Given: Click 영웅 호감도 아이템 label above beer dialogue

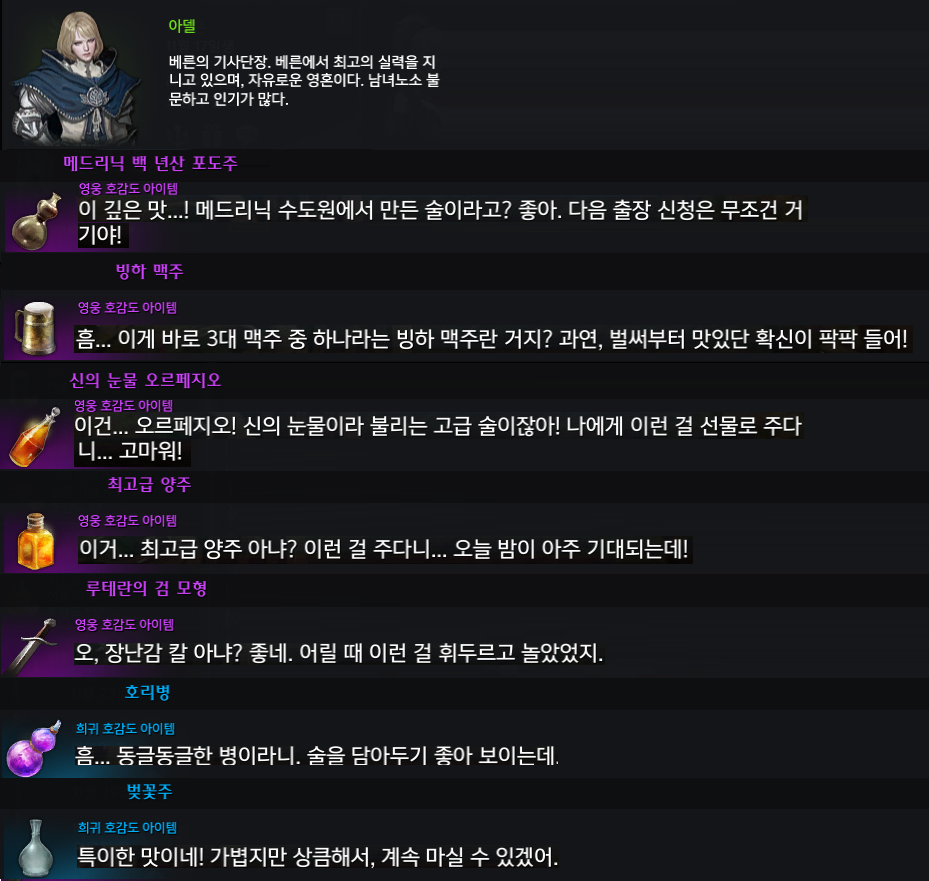Looking at the screenshot, I should [x=127, y=307].
